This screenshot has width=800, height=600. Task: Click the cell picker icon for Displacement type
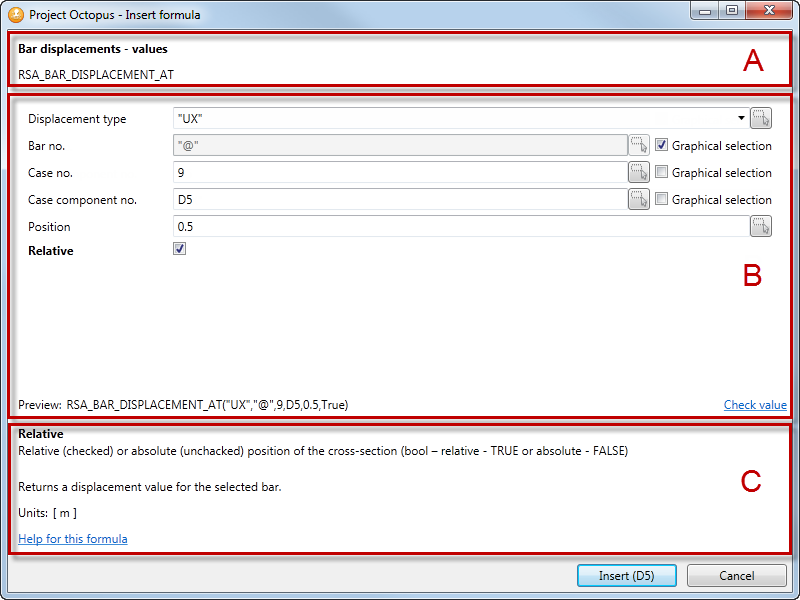761,118
